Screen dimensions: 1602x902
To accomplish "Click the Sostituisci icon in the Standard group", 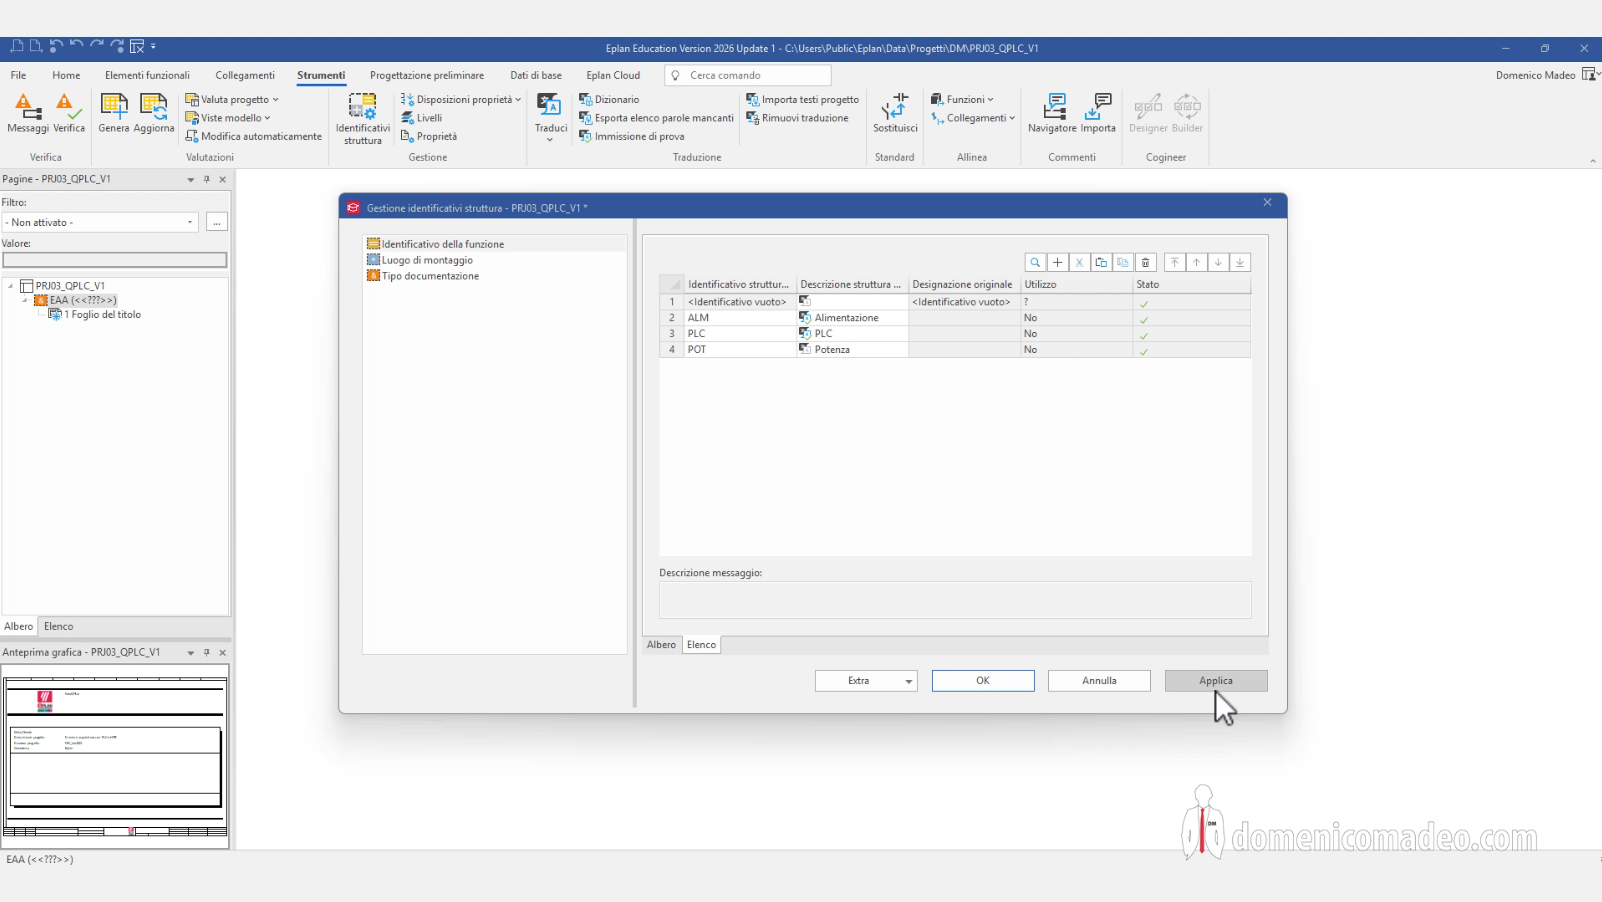I will pyautogui.click(x=895, y=113).
